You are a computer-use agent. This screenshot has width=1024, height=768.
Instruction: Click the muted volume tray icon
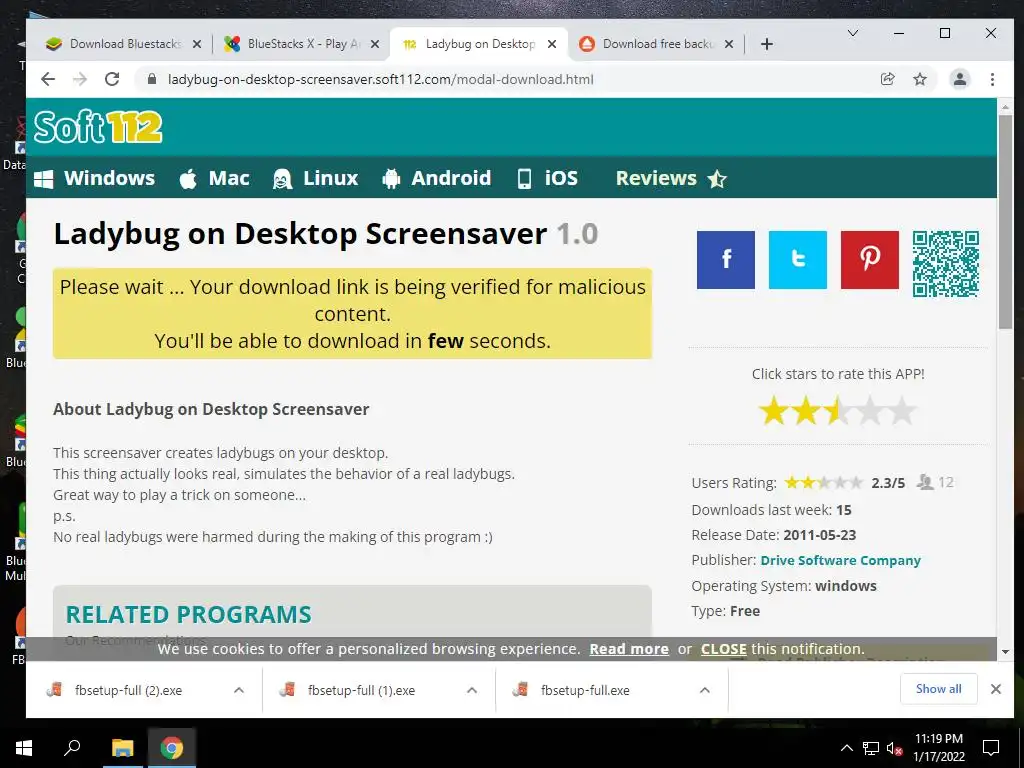coord(894,748)
